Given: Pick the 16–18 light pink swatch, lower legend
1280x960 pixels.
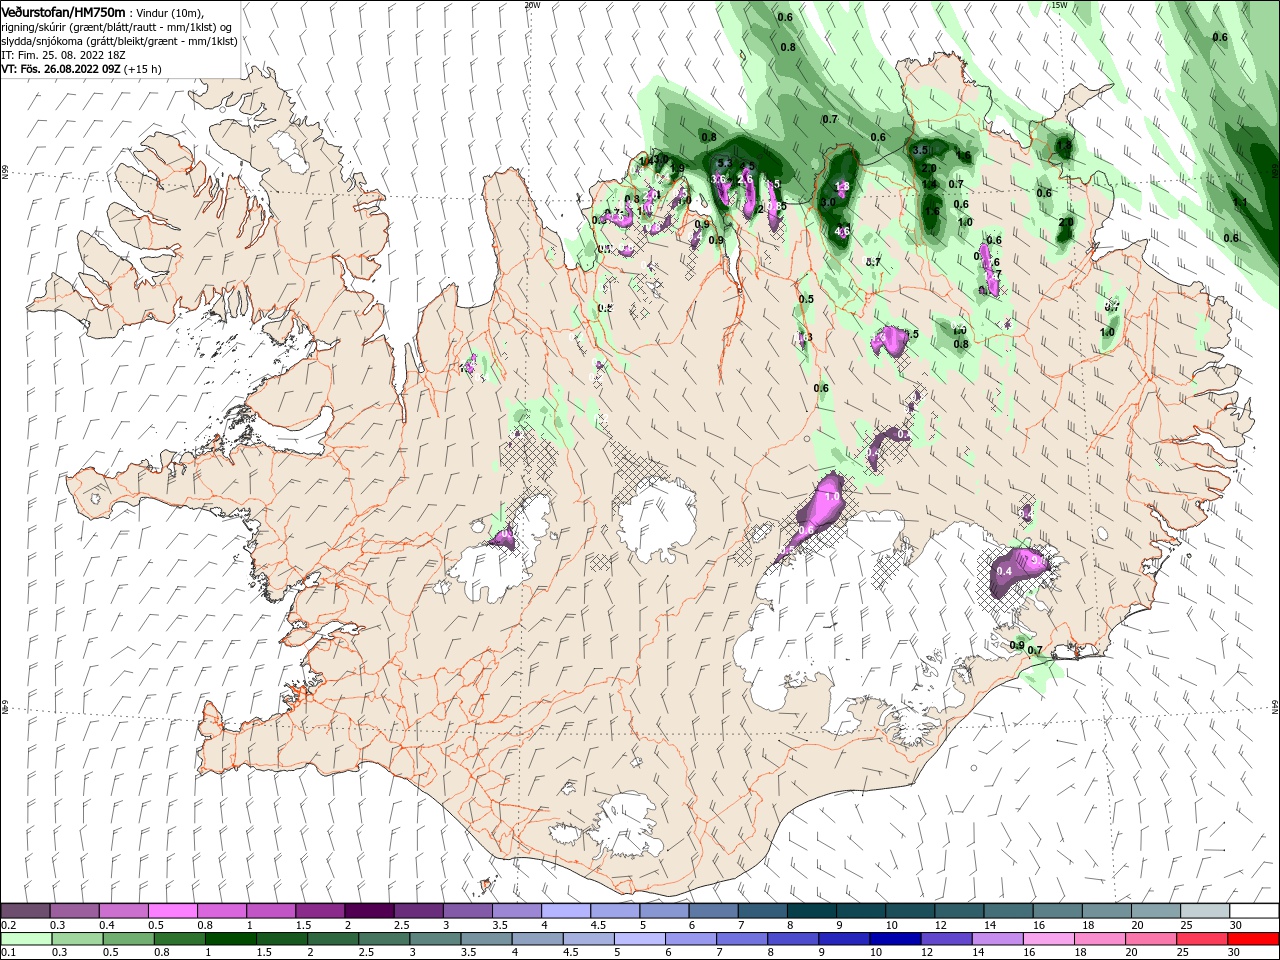Looking at the screenshot, I should pos(1048,939).
